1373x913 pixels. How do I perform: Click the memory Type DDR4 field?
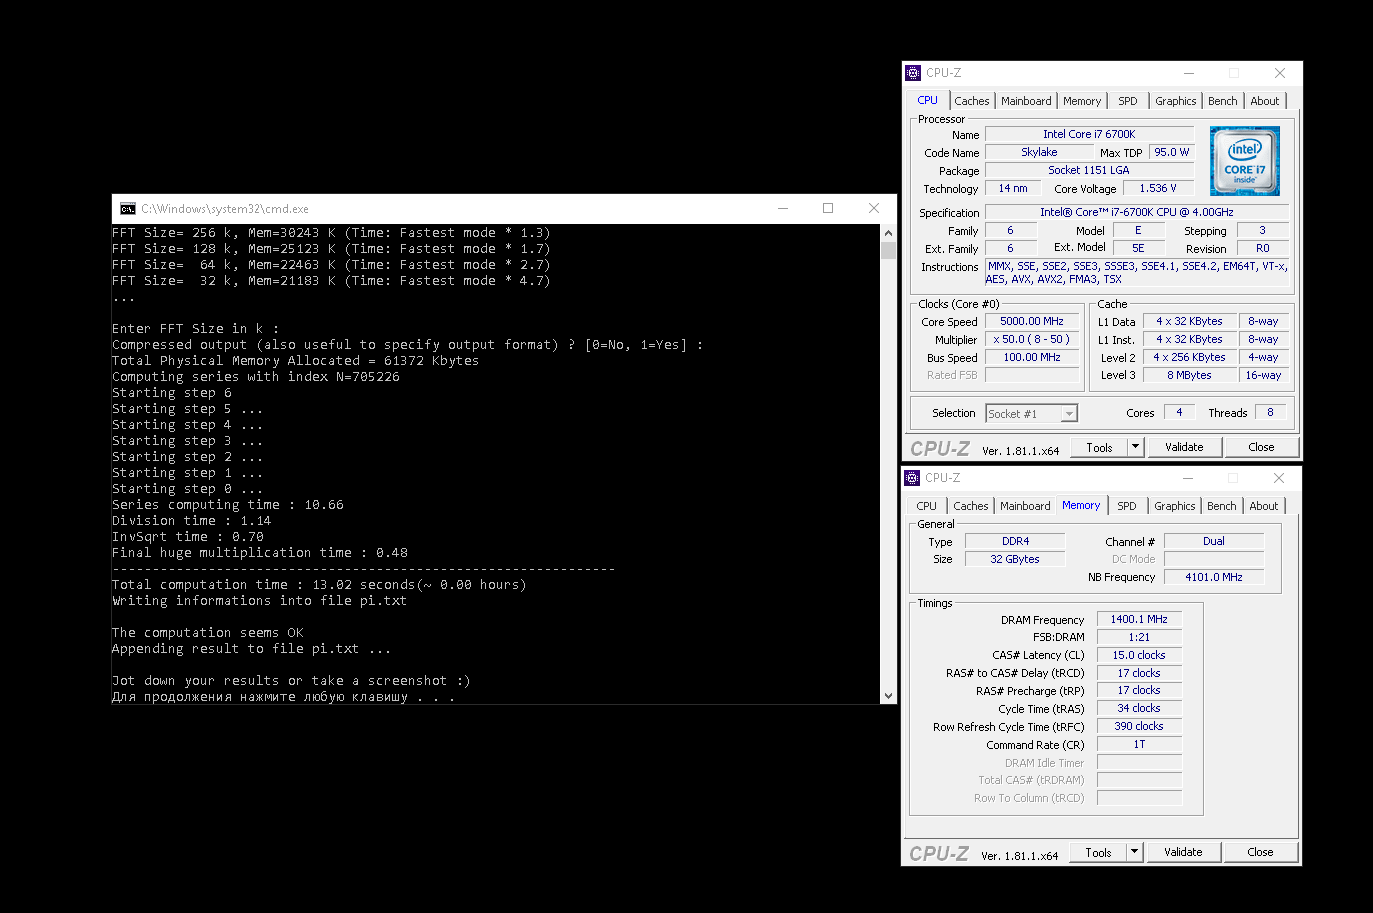click(x=1015, y=541)
